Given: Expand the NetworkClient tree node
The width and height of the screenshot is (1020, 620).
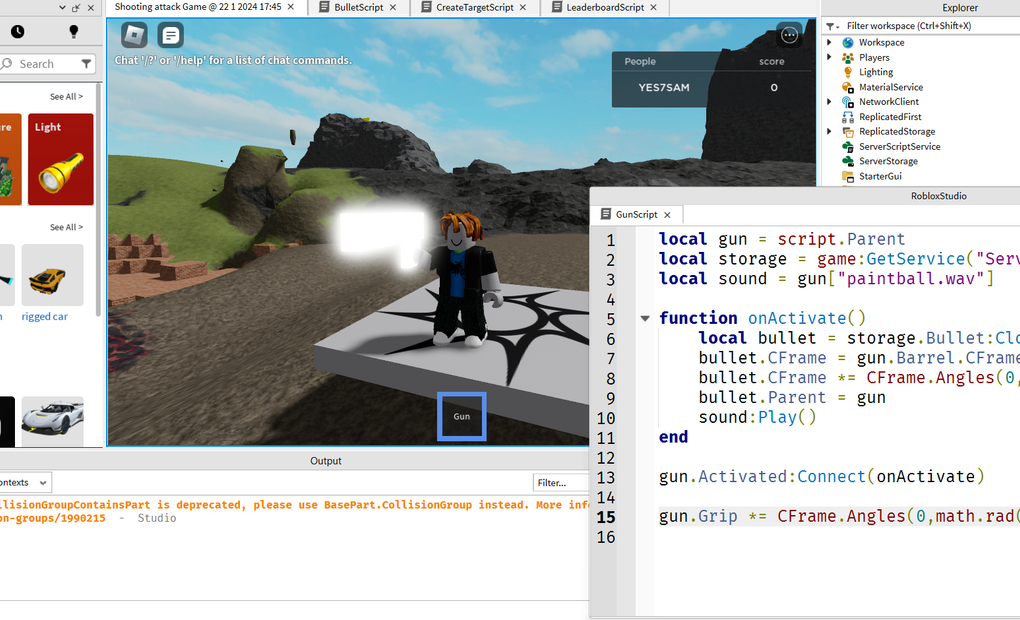Looking at the screenshot, I should pyautogui.click(x=829, y=101).
